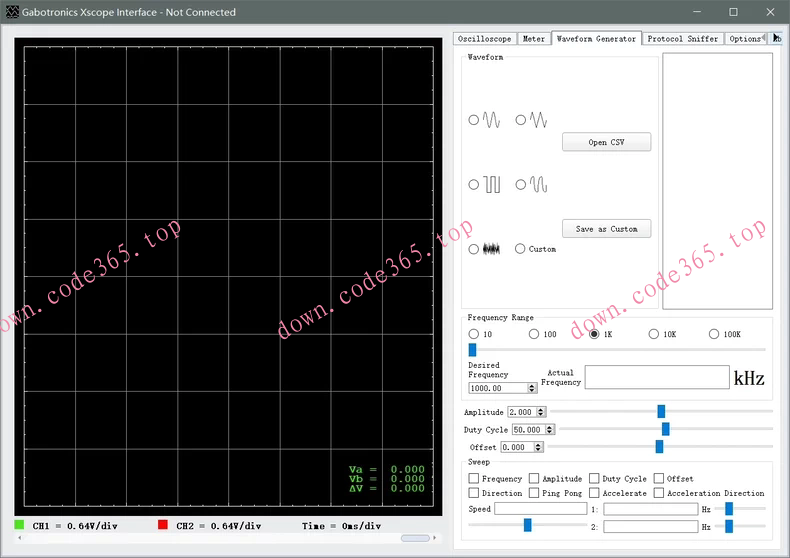
Task: Select the square waveform icon
Action: coord(490,185)
